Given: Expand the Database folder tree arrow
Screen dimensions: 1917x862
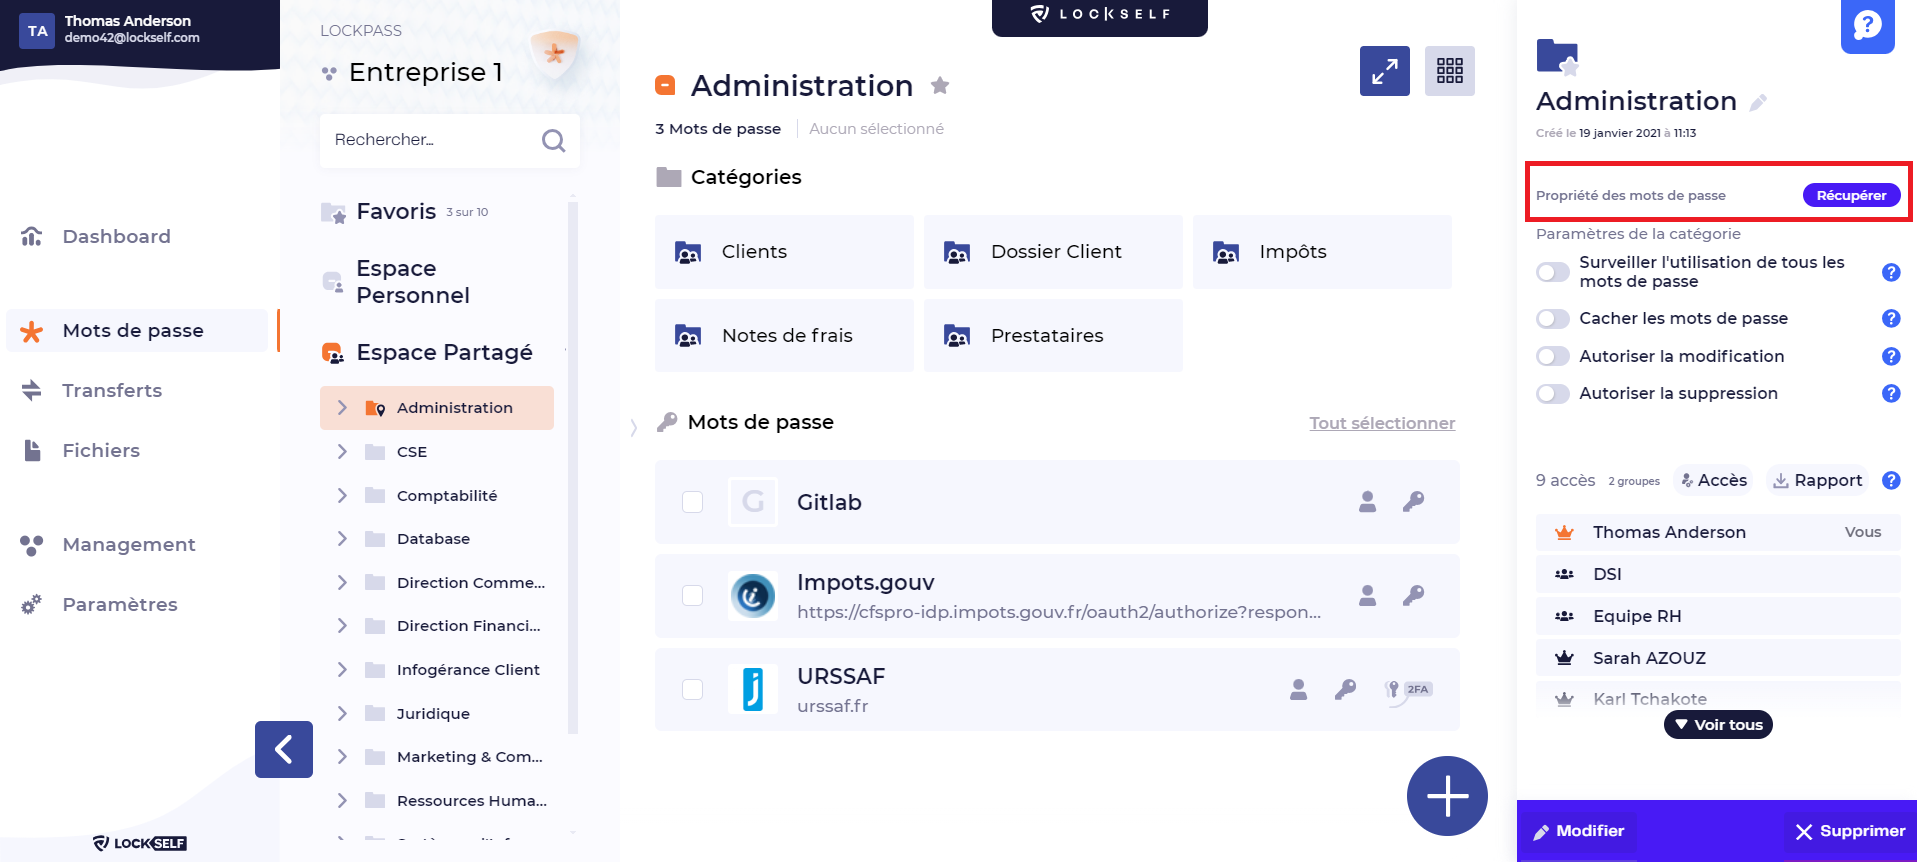Looking at the screenshot, I should 342,539.
